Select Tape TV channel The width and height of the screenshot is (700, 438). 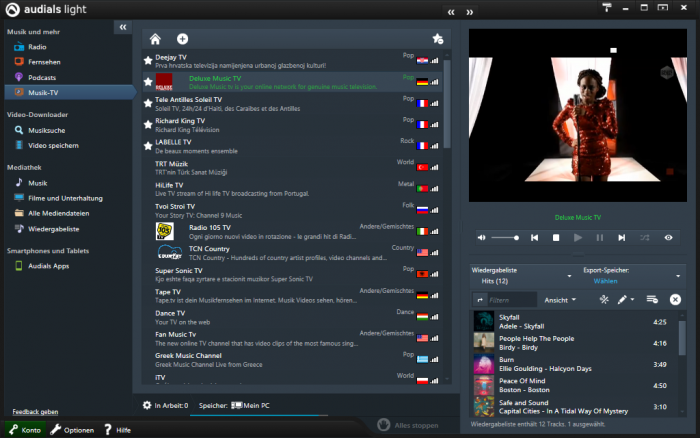(x=292, y=296)
